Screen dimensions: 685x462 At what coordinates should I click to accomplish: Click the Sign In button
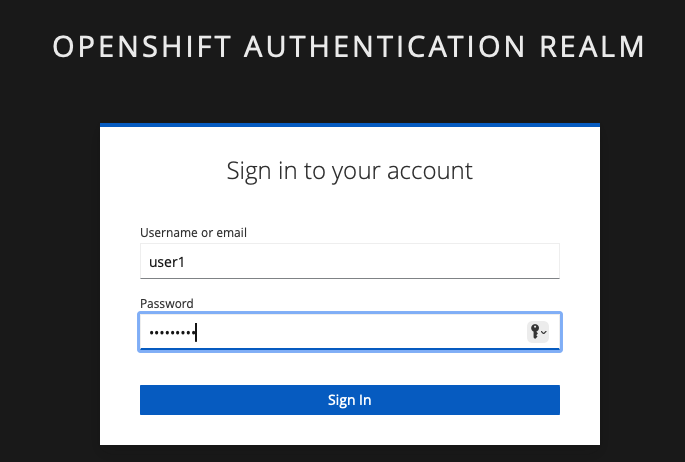tap(349, 400)
